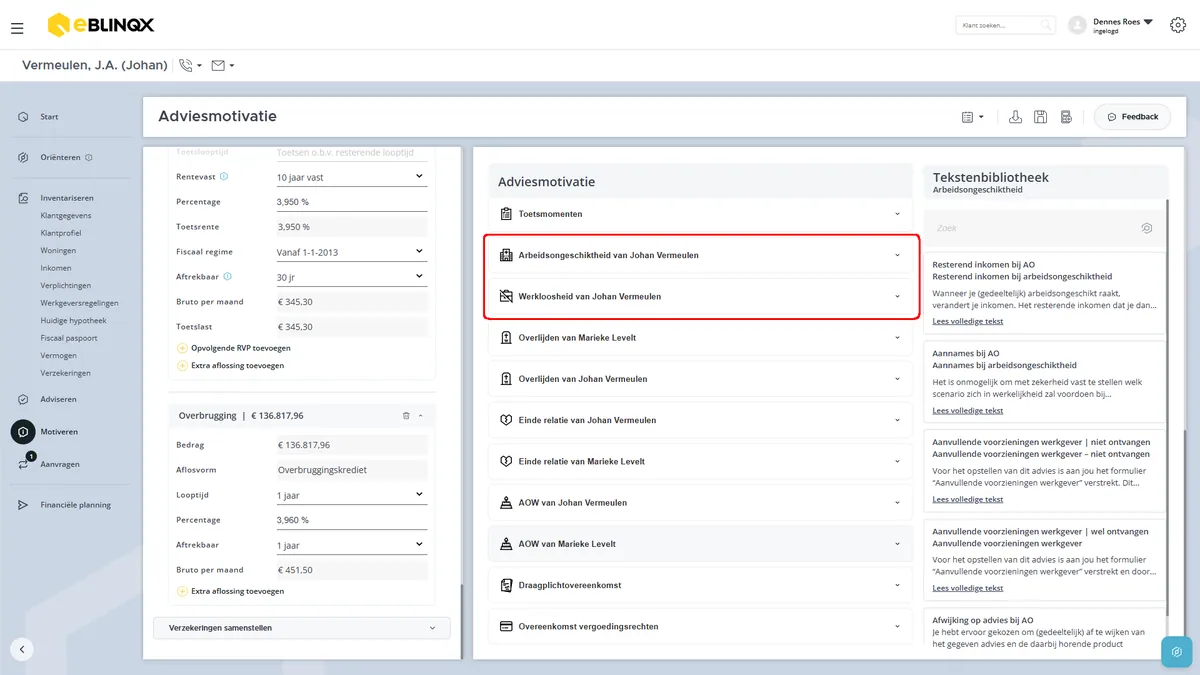Save using the floppy disk icon
Image resolution: width=1200 pixels, height=675 pixels.
point(1040,117)
